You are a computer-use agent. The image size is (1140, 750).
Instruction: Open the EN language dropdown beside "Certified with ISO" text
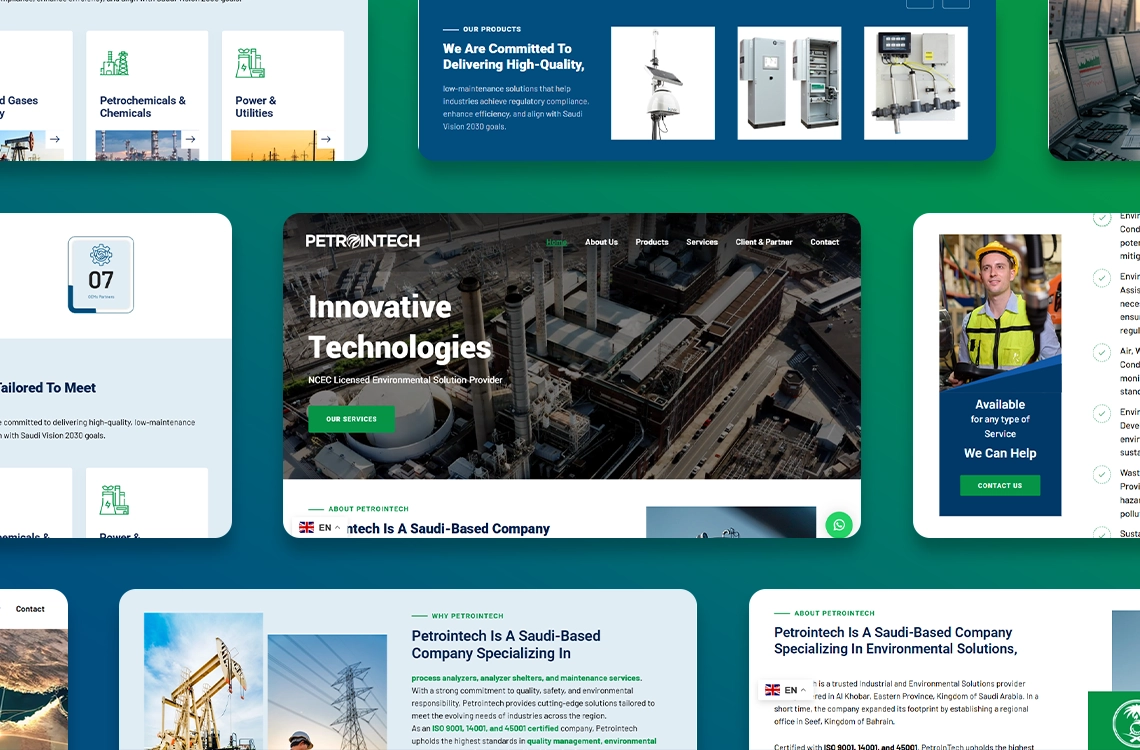786,690
